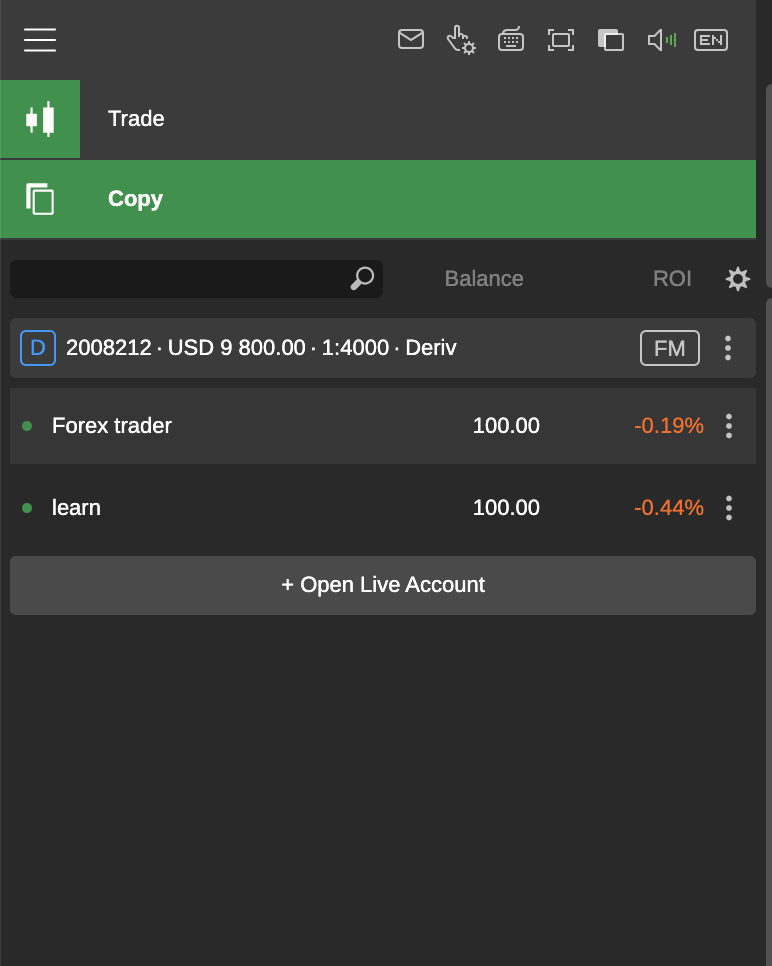Open the mail inbox icon

coord(411,40)
